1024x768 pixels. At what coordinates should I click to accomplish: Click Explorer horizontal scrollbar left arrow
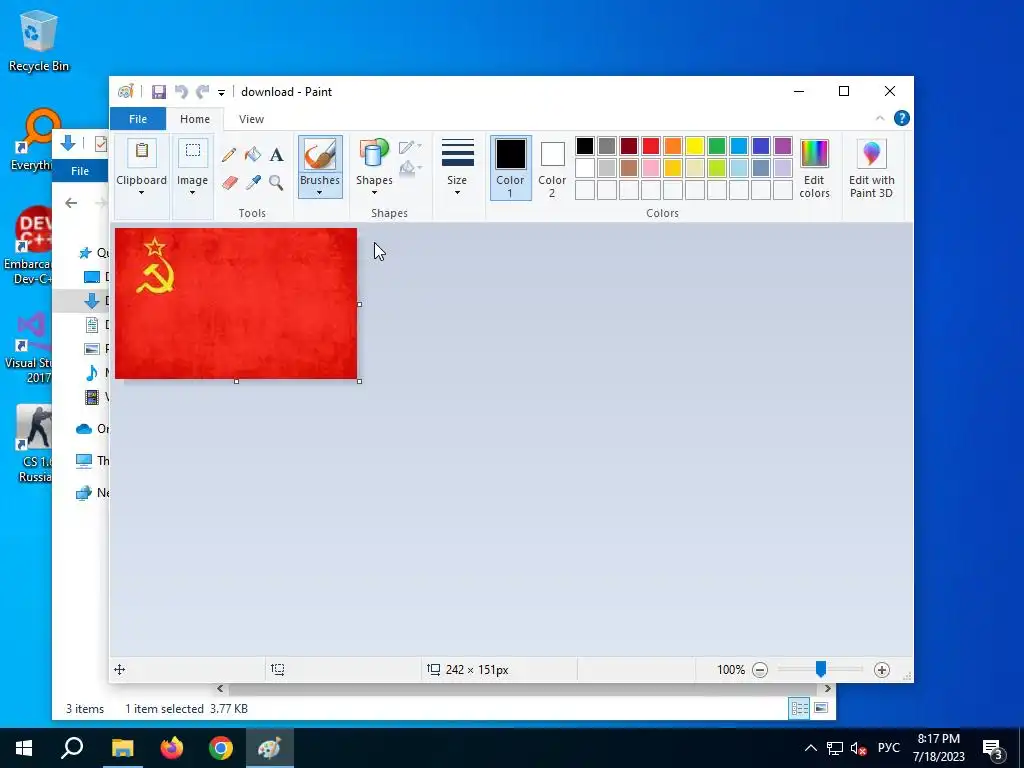pos(220,688)
